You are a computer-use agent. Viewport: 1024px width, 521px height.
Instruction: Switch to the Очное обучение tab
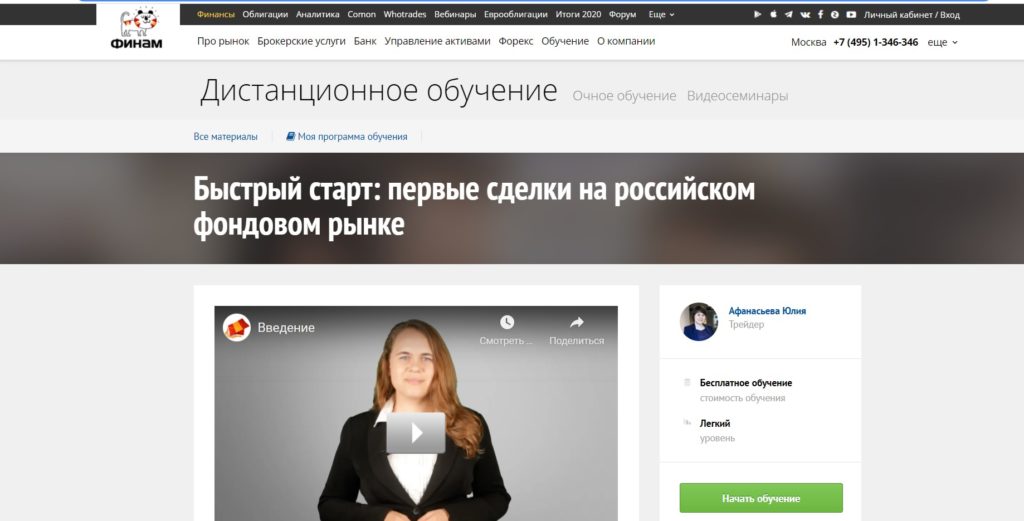tap(624, 96)
